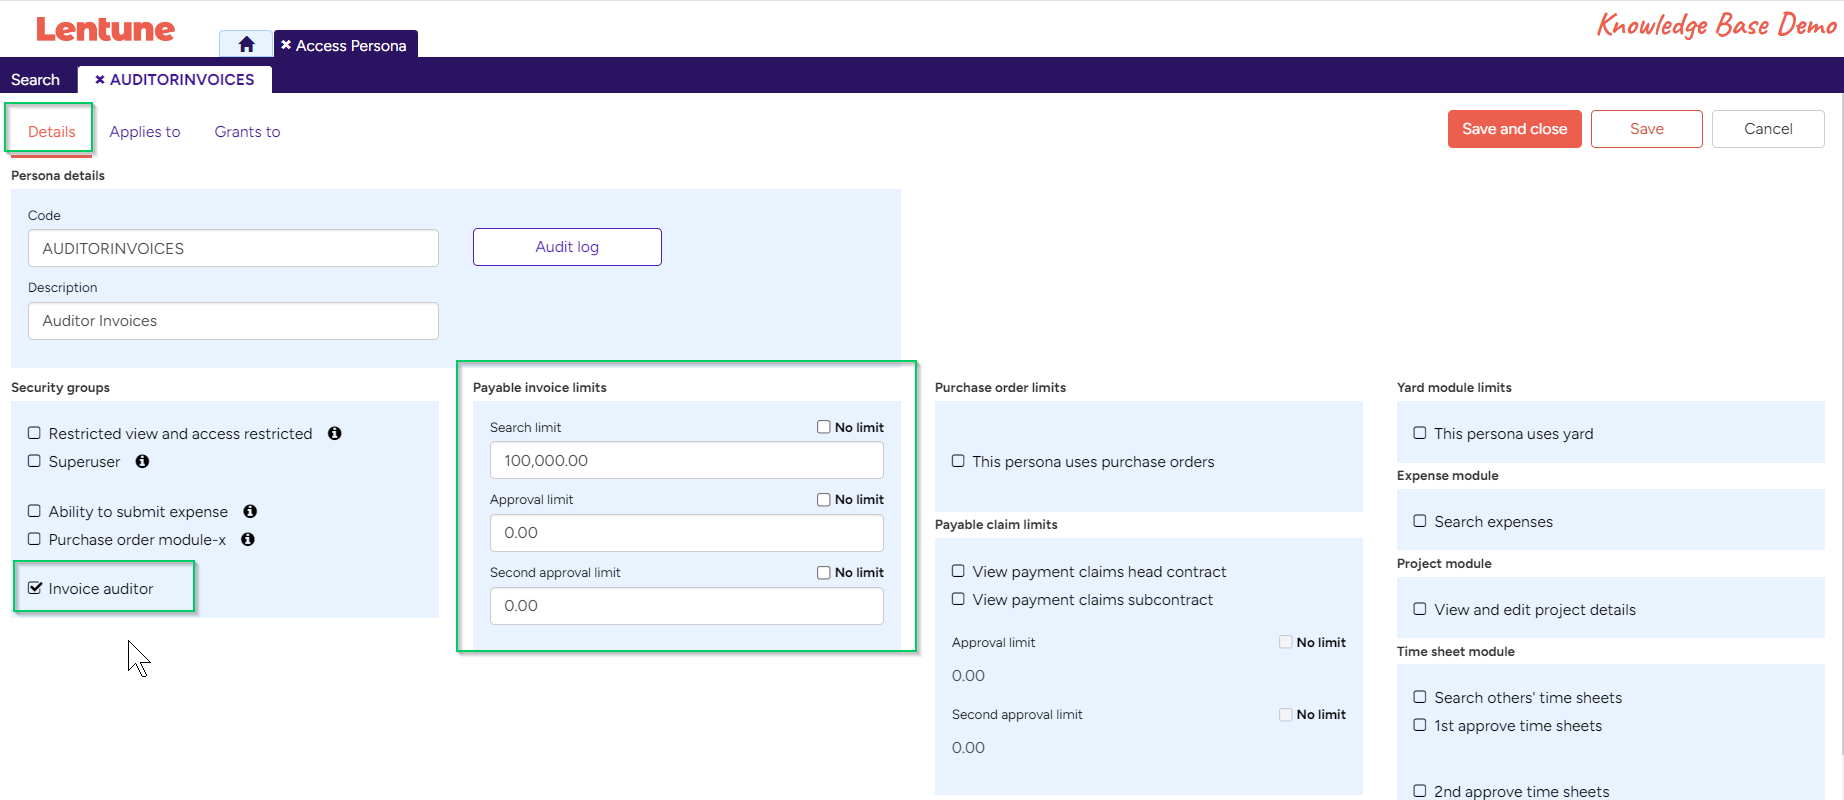1844x800 pixels.
Task: Enable Restricted view and access restricted
Action: [34, 433]
